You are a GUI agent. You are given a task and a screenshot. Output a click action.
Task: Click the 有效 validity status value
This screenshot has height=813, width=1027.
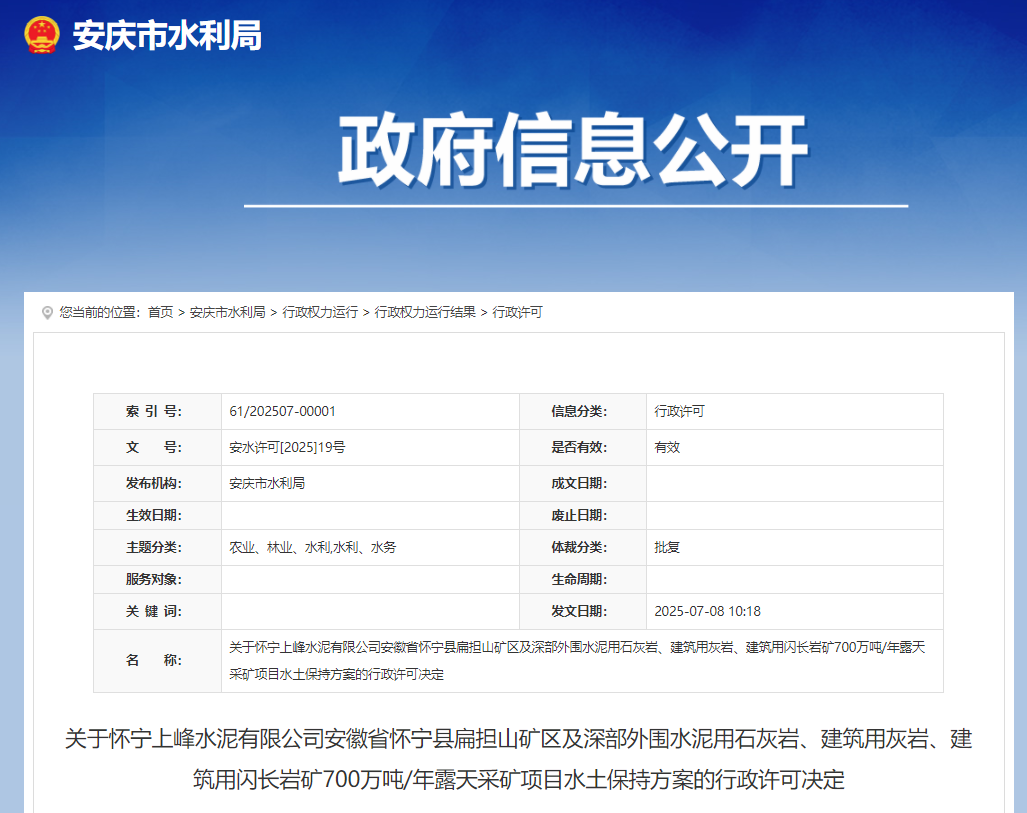(x=667, y=448)
